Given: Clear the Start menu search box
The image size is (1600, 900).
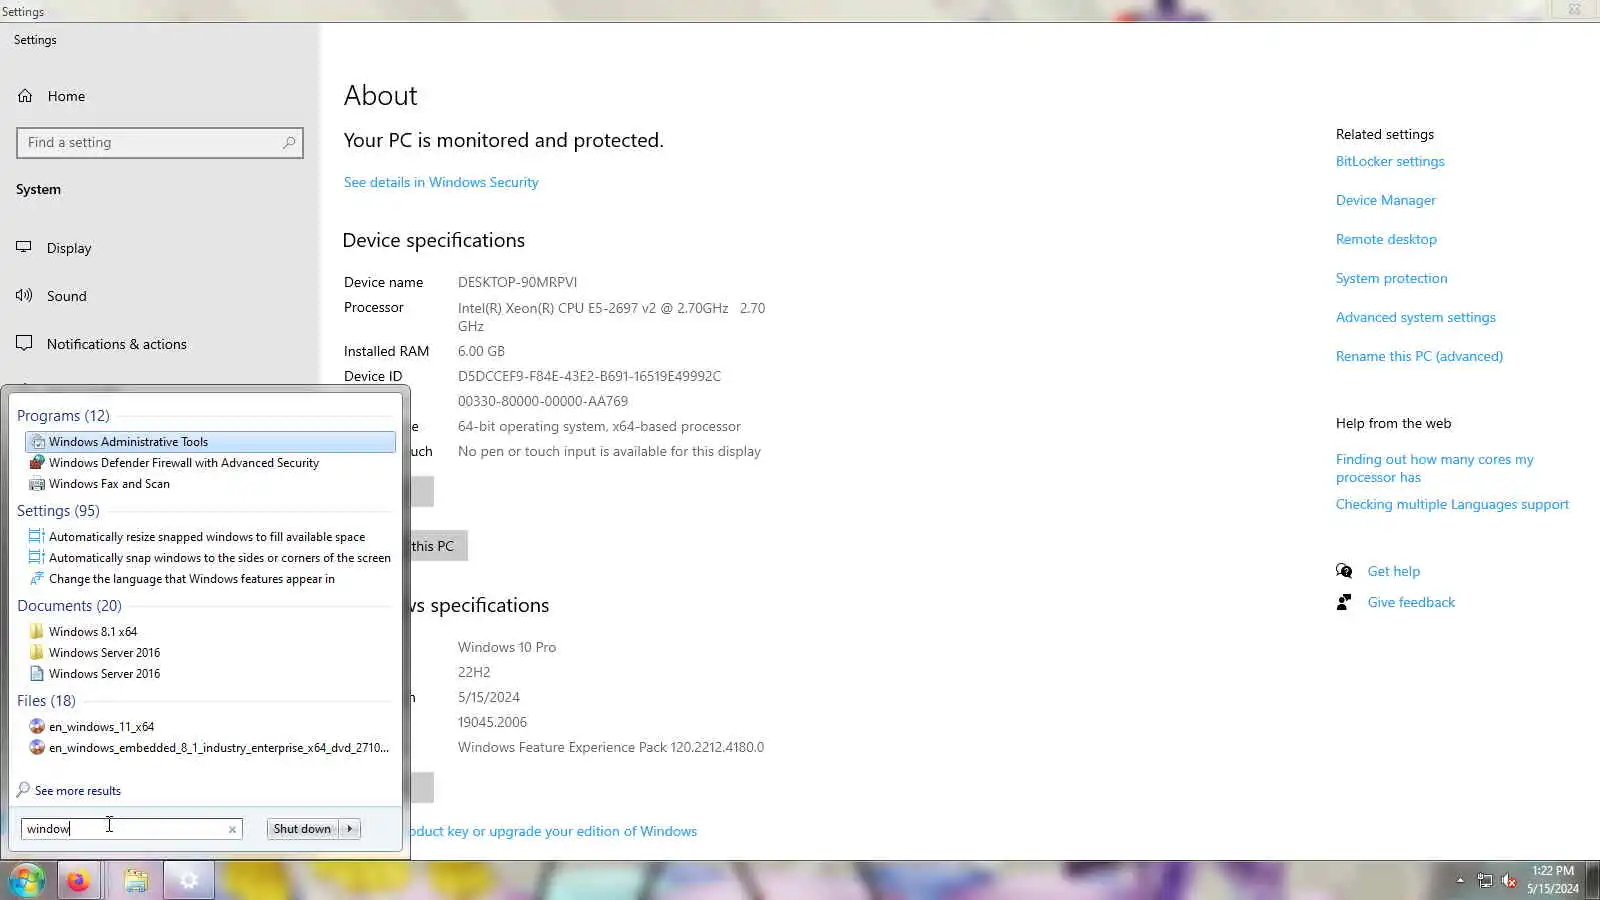Looking at the screenshot, I should 232,829.
